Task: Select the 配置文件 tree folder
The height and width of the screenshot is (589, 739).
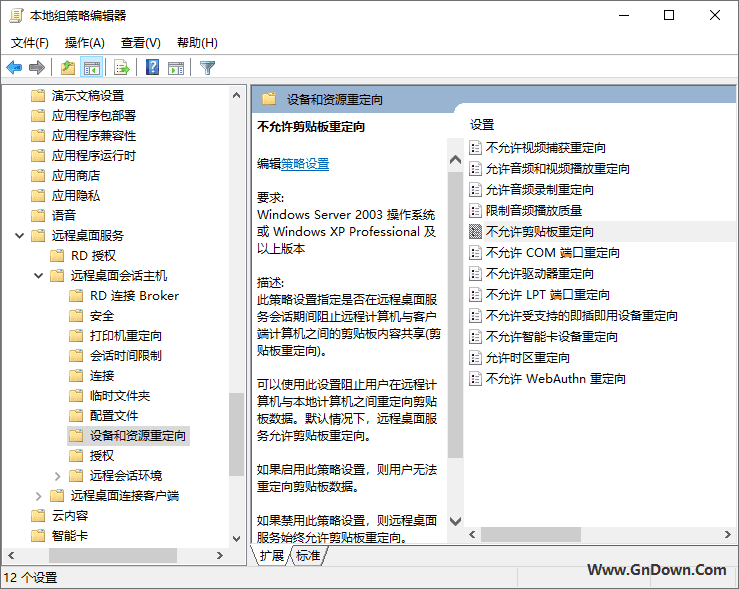Action: tap(114, 416)
